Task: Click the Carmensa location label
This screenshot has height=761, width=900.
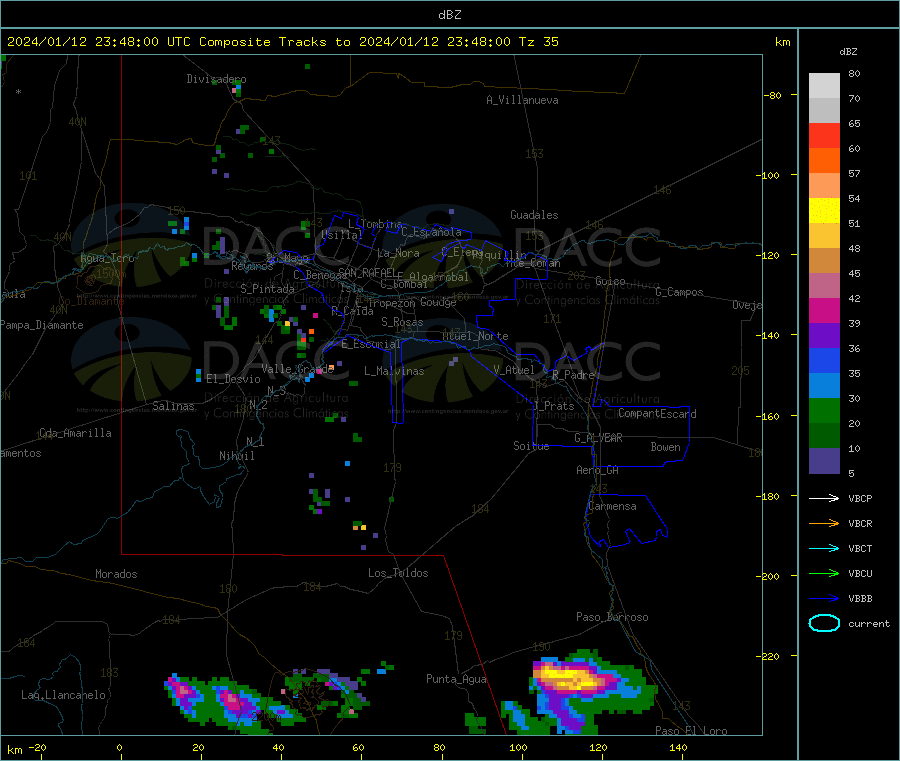Action: 612,506
